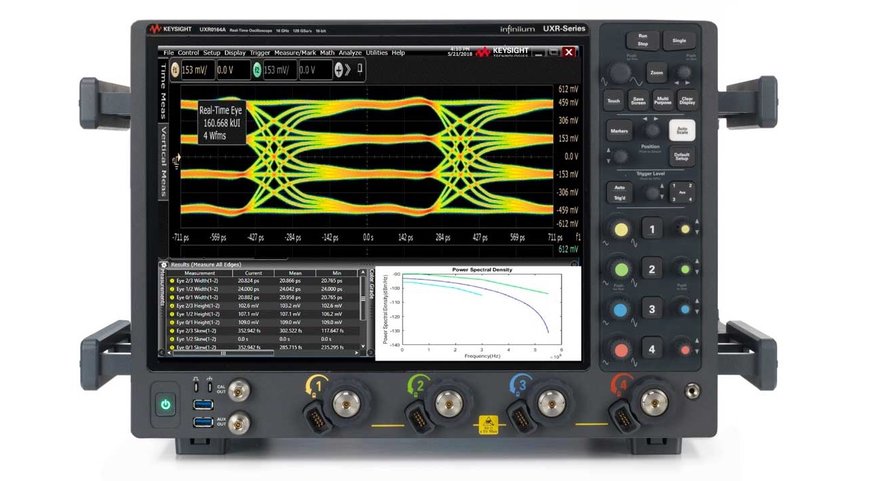Push the Save Screen button
This screenshot has width=870, height=481.
coord(638,100)
